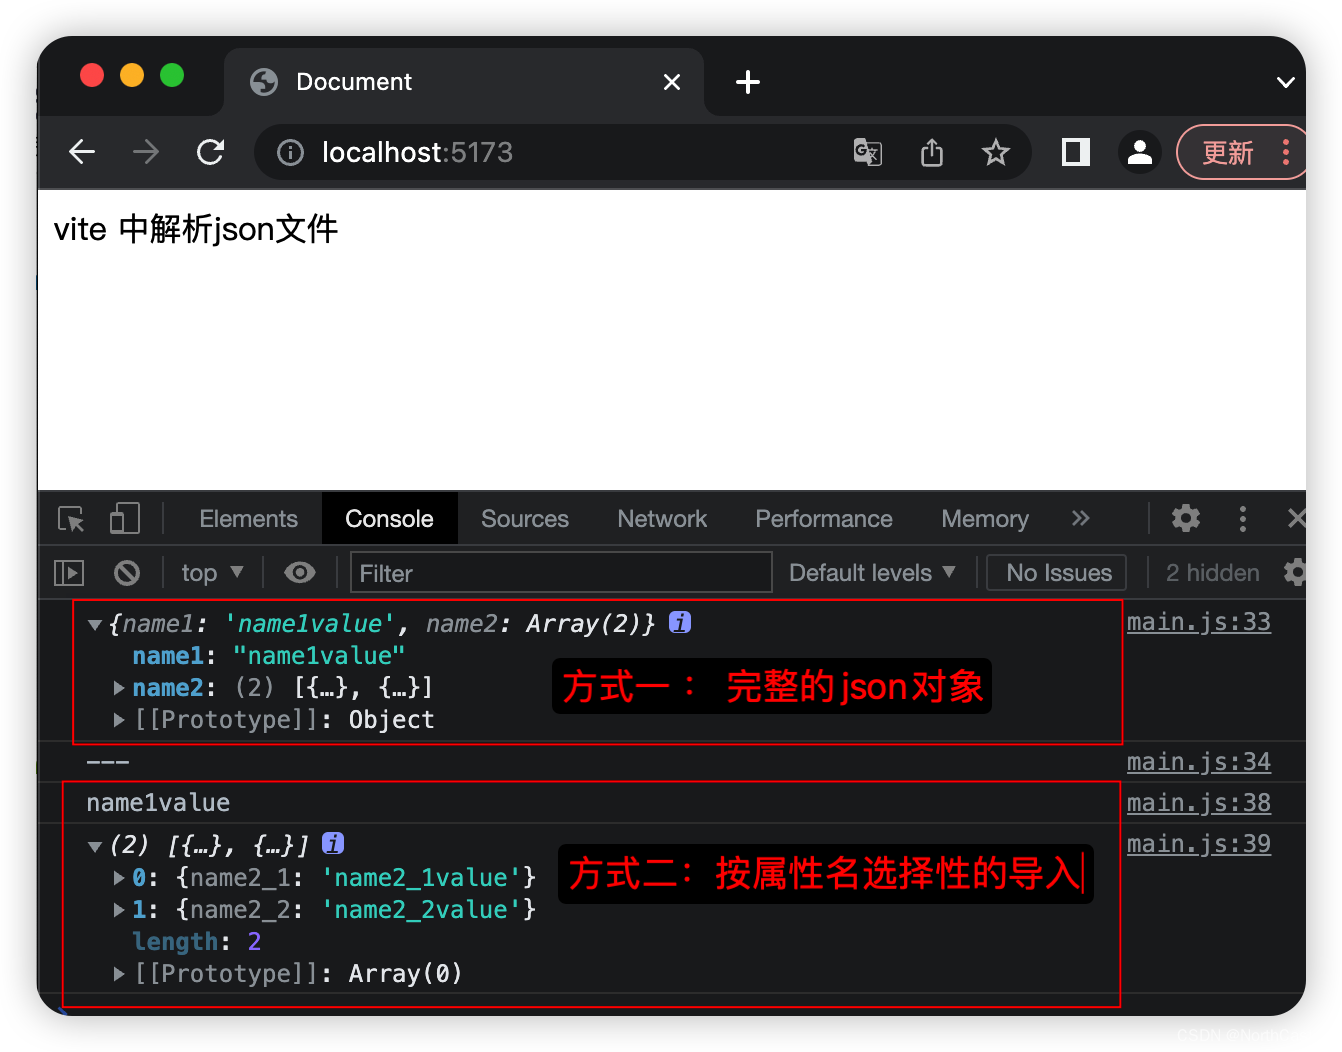Expand array item 1 name2_2
Screen dimensions: 1342x1052
pos(119,910)
